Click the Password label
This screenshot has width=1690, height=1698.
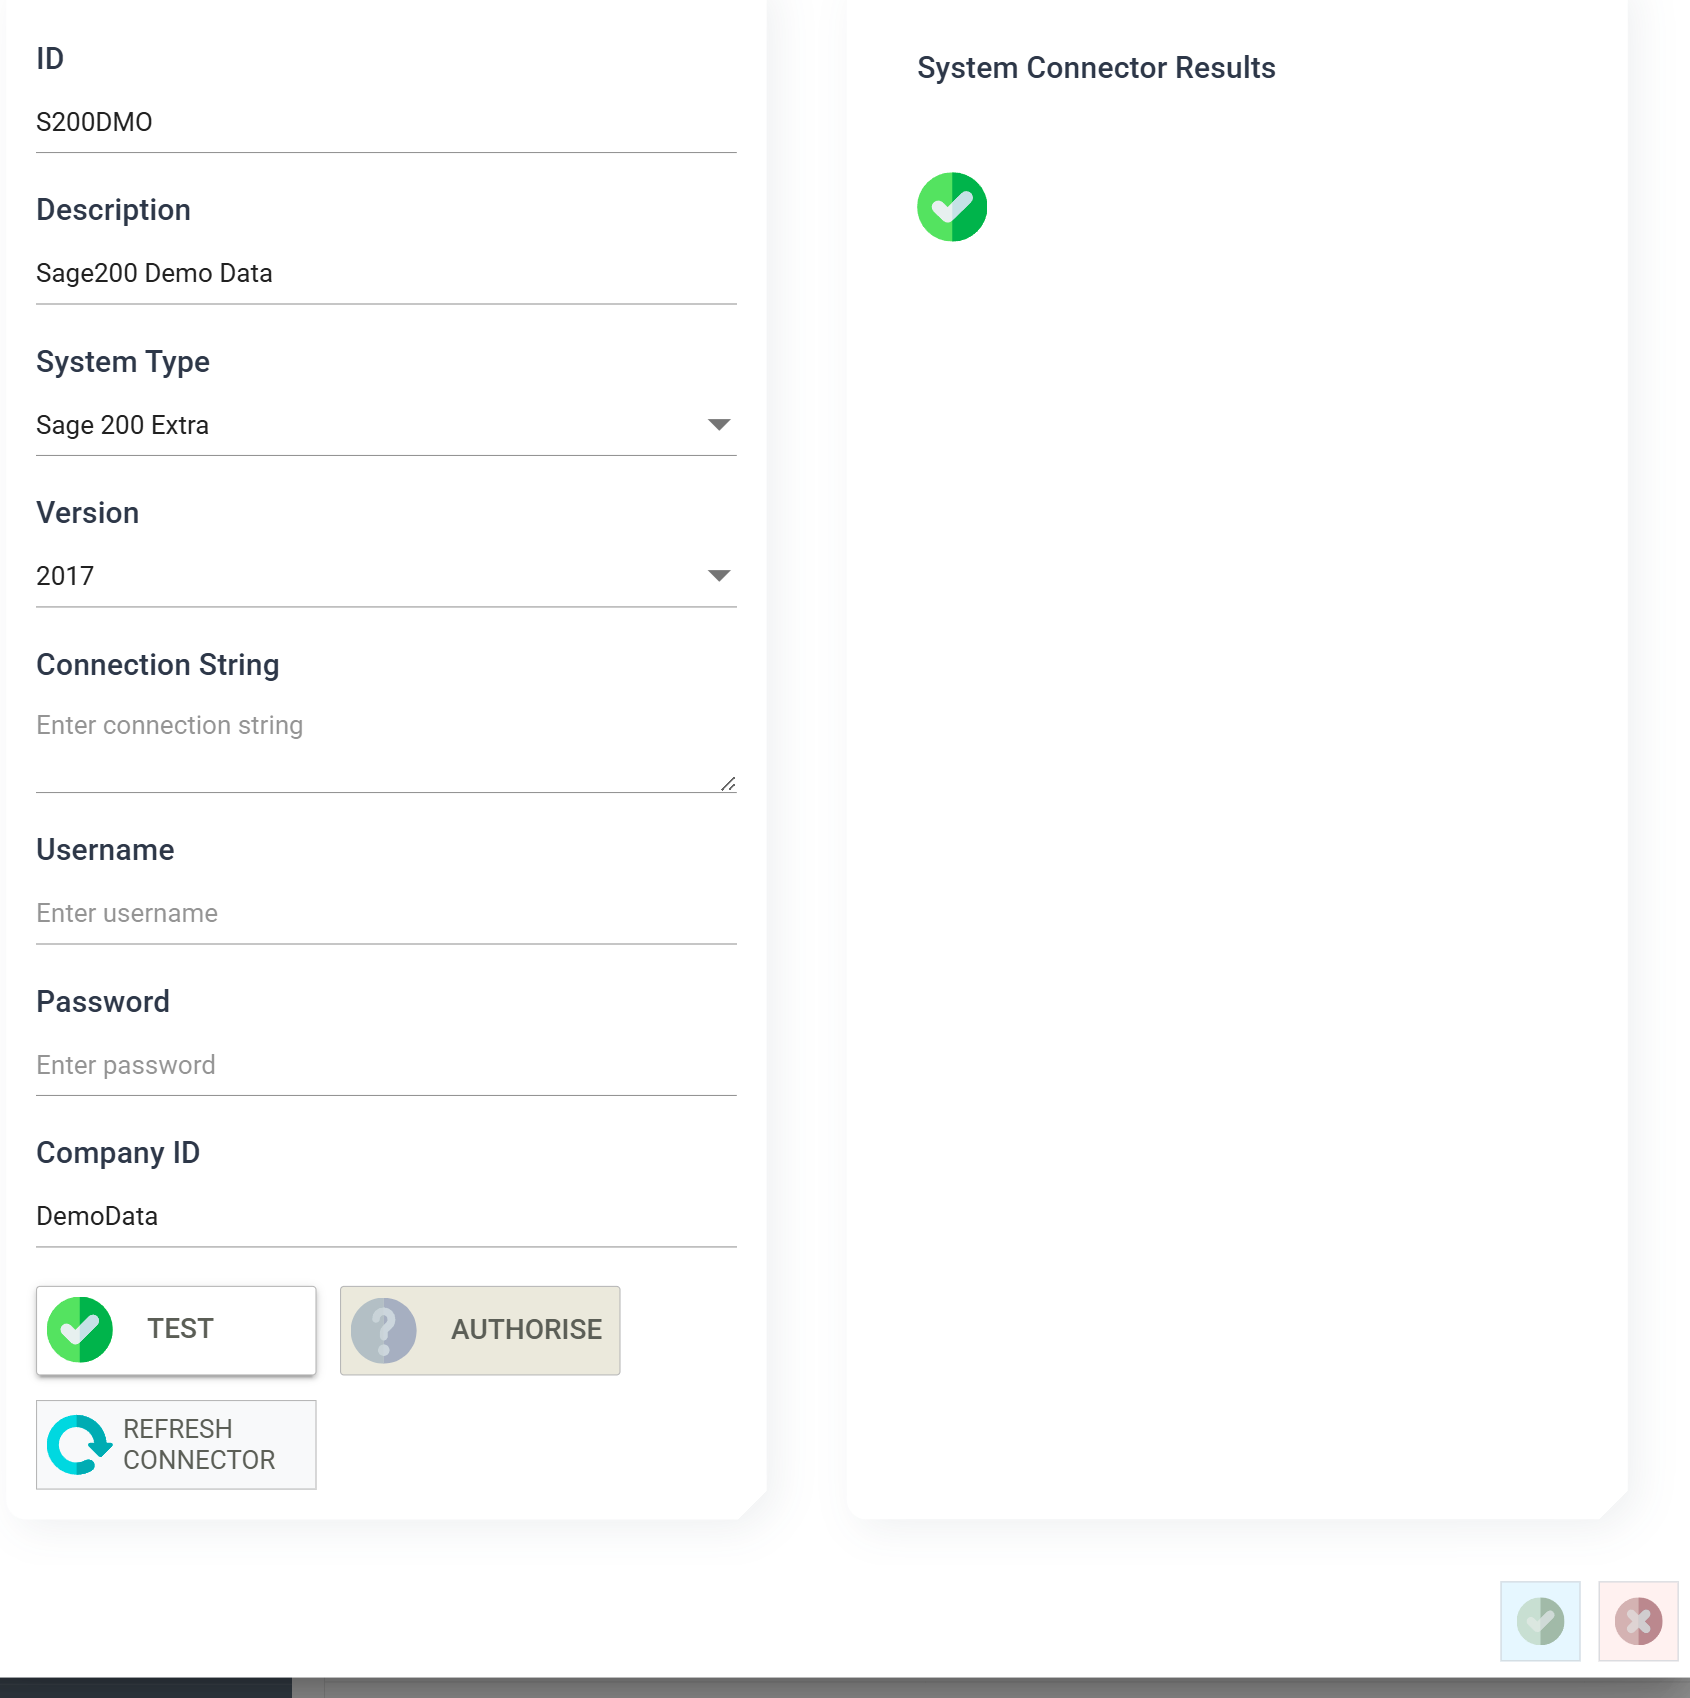103,1002
